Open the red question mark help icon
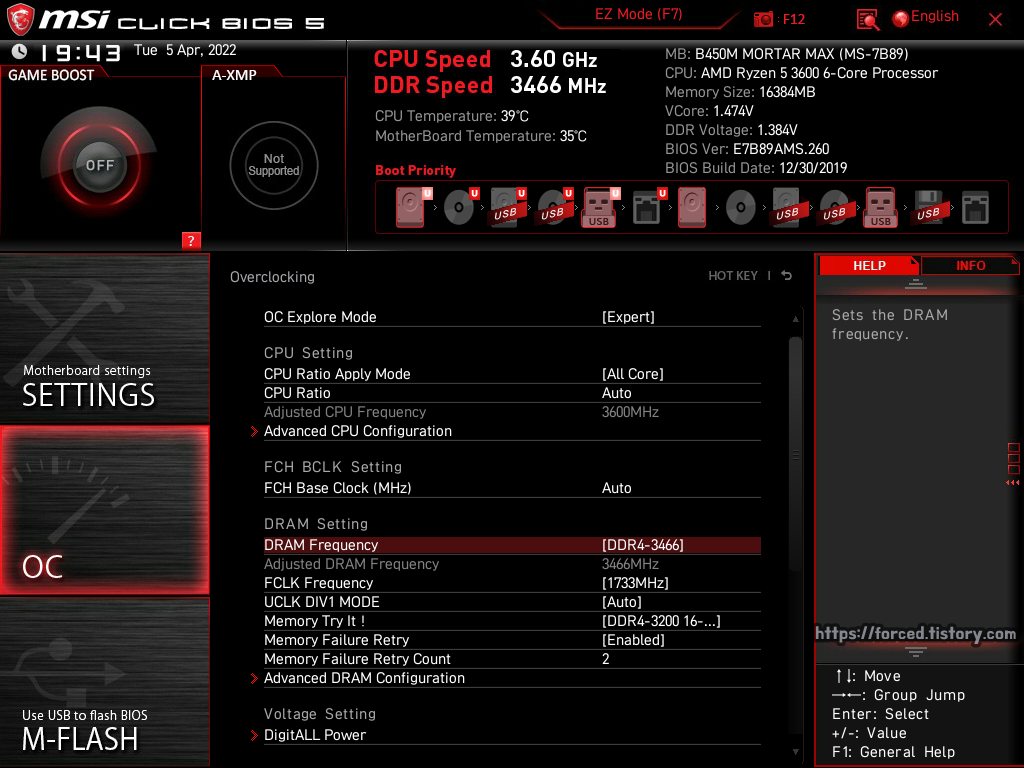Screen dimensions: 1024x768 (191, 240)
